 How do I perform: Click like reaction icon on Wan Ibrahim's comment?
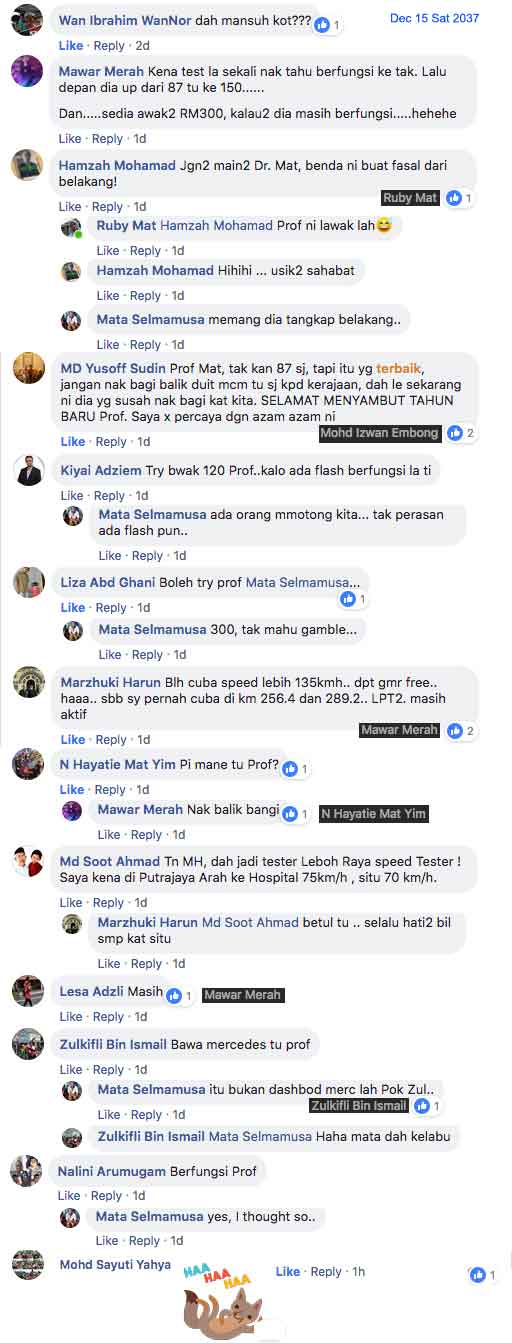click(x=322, y=24)
